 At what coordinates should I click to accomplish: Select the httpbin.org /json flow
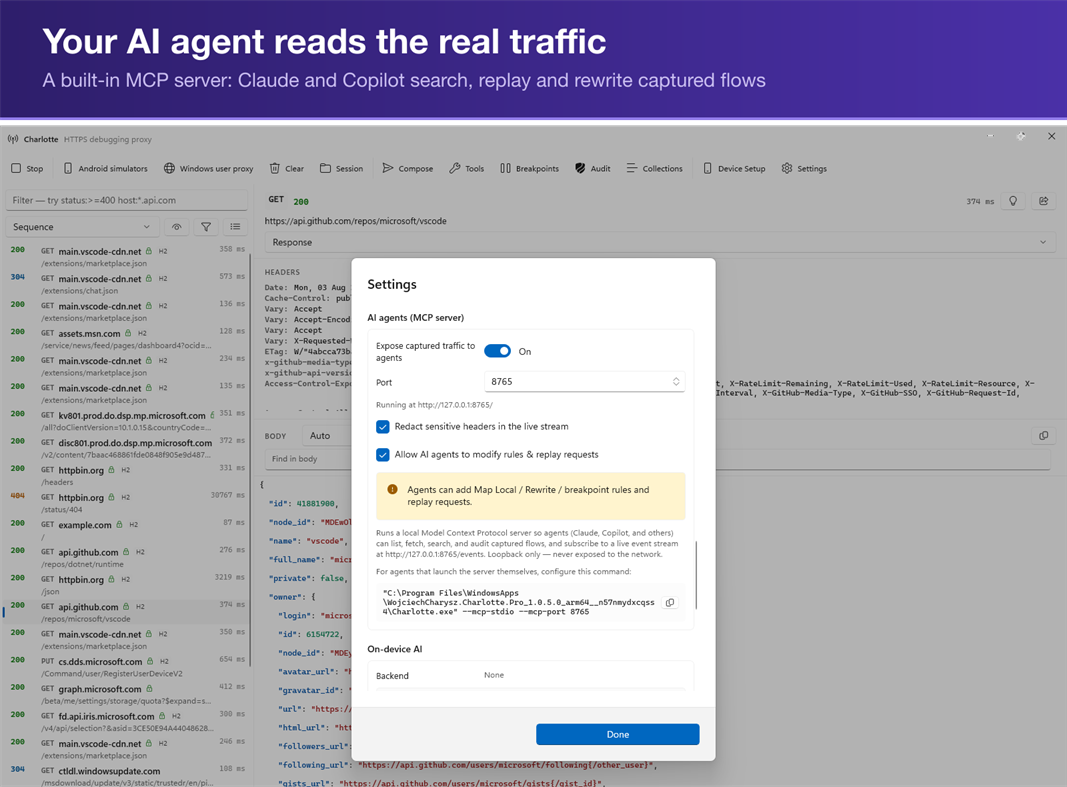tap(127, 585)
